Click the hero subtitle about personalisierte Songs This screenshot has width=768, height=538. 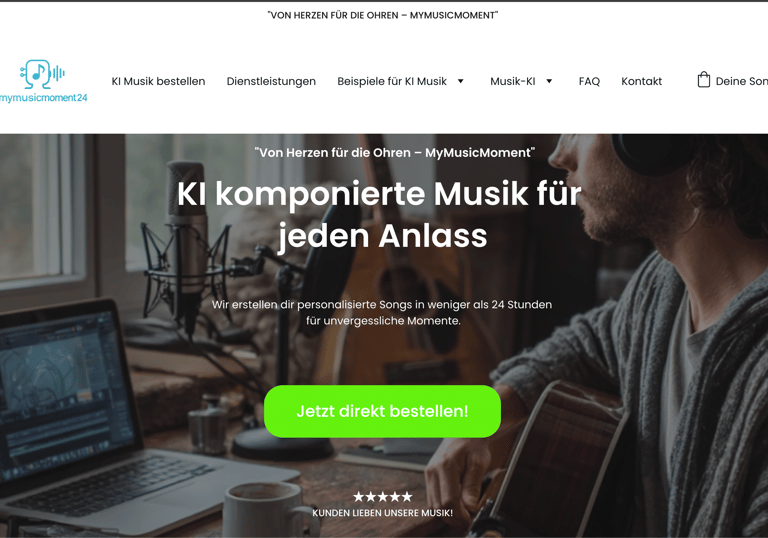click(x=382, y=313)
